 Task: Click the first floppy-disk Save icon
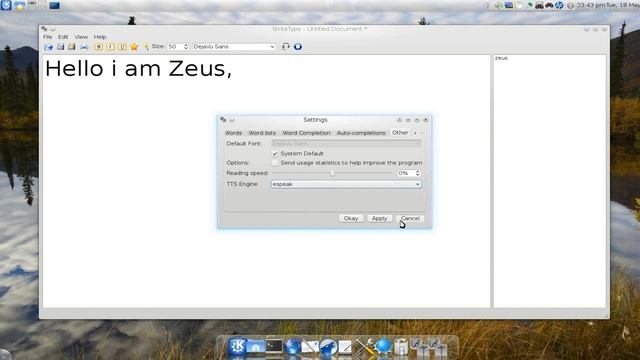coord(60,47)
